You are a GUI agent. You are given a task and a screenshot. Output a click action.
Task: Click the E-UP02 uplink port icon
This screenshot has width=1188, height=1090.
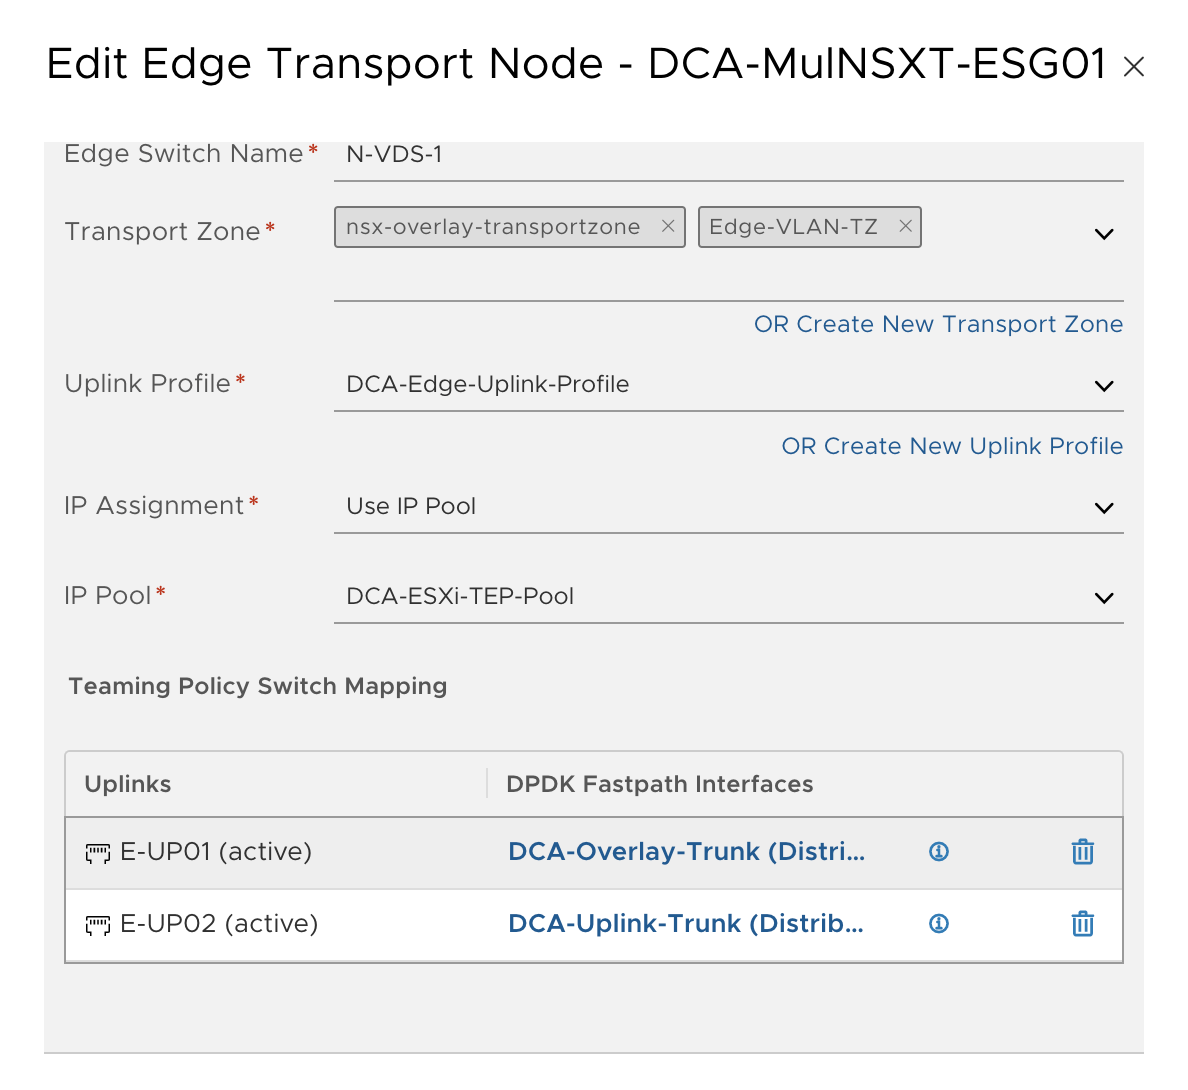pos(97,925)
